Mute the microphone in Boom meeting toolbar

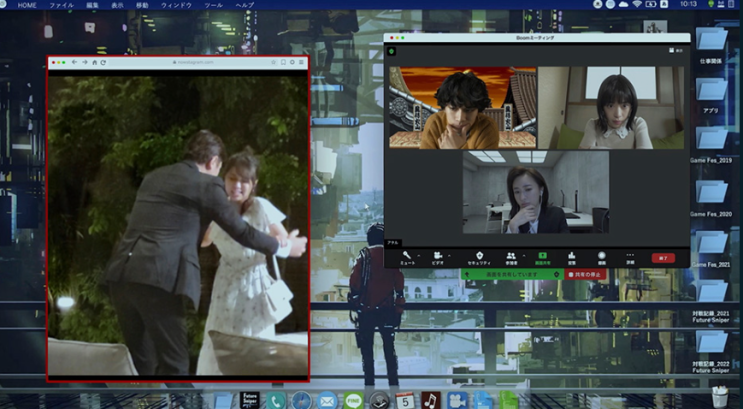(x=407, y=258)
